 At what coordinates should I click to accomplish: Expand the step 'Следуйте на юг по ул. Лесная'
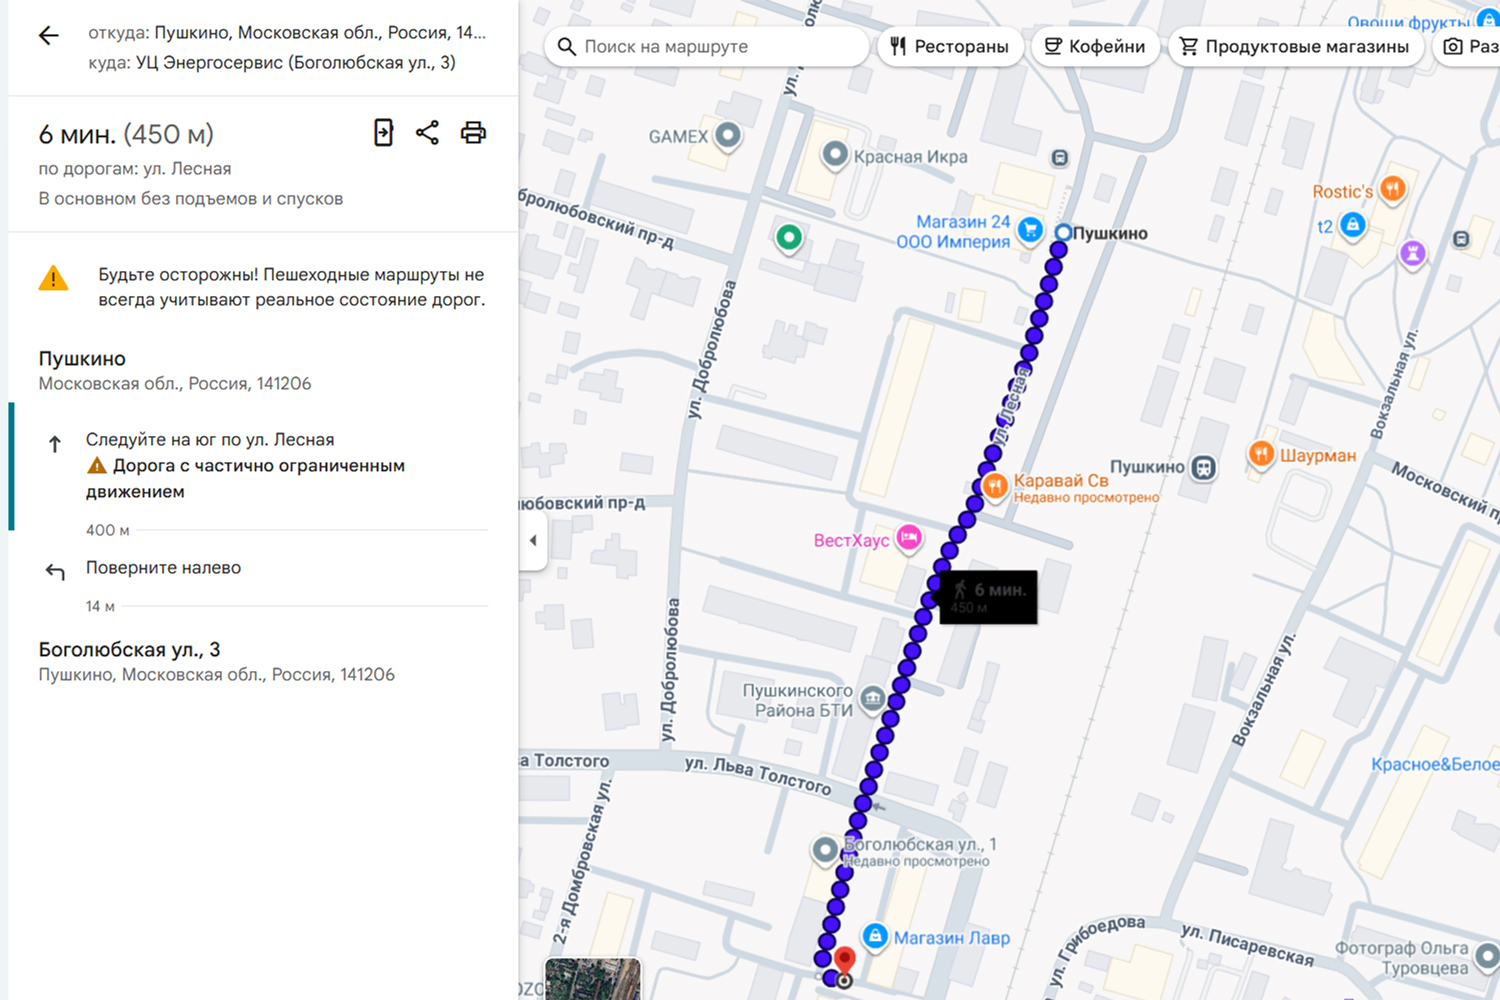[210, 440]
